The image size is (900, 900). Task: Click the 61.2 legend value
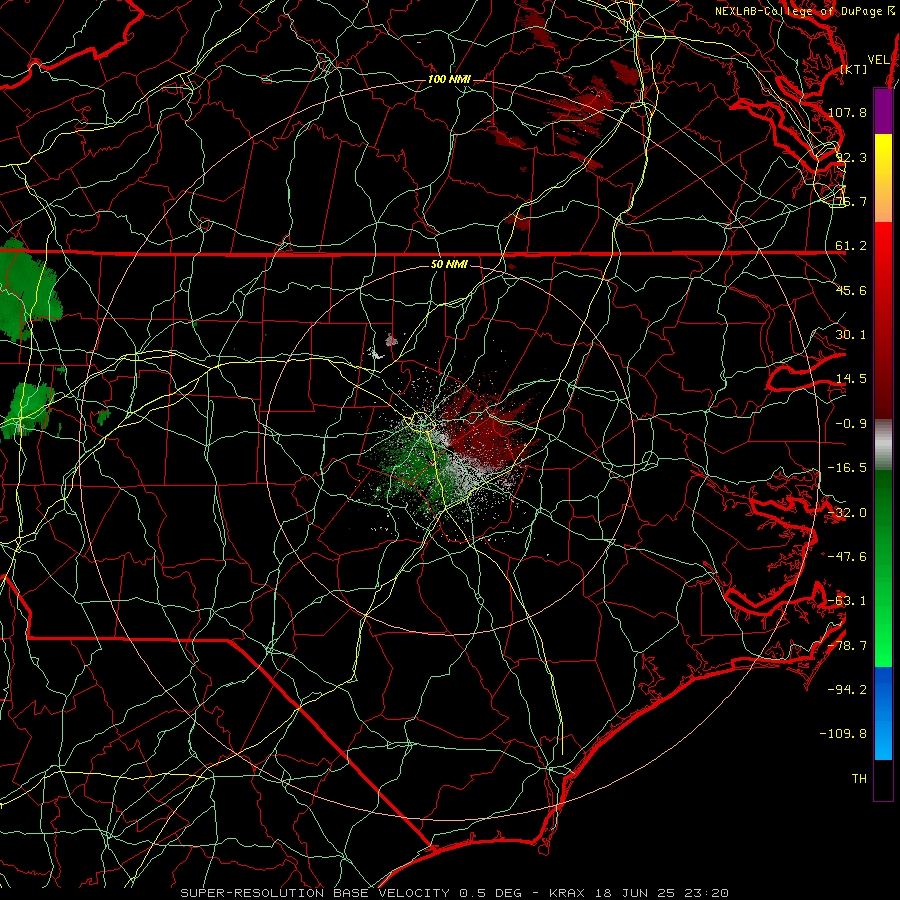(x=851, y=246)
